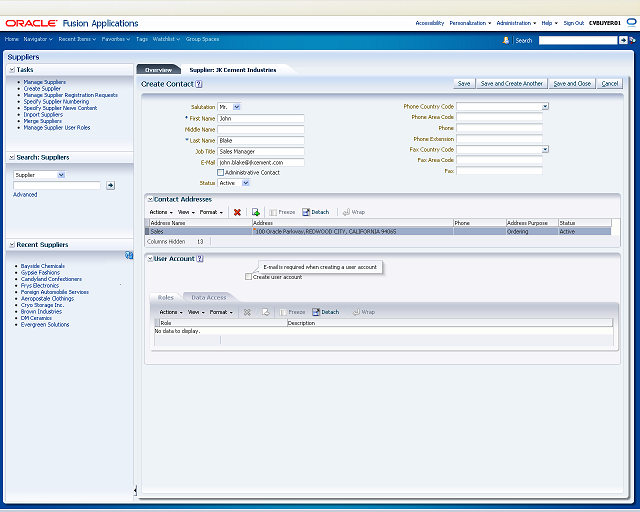Open the Watchlist menu
640x512 pixels.
coord(166,39)
